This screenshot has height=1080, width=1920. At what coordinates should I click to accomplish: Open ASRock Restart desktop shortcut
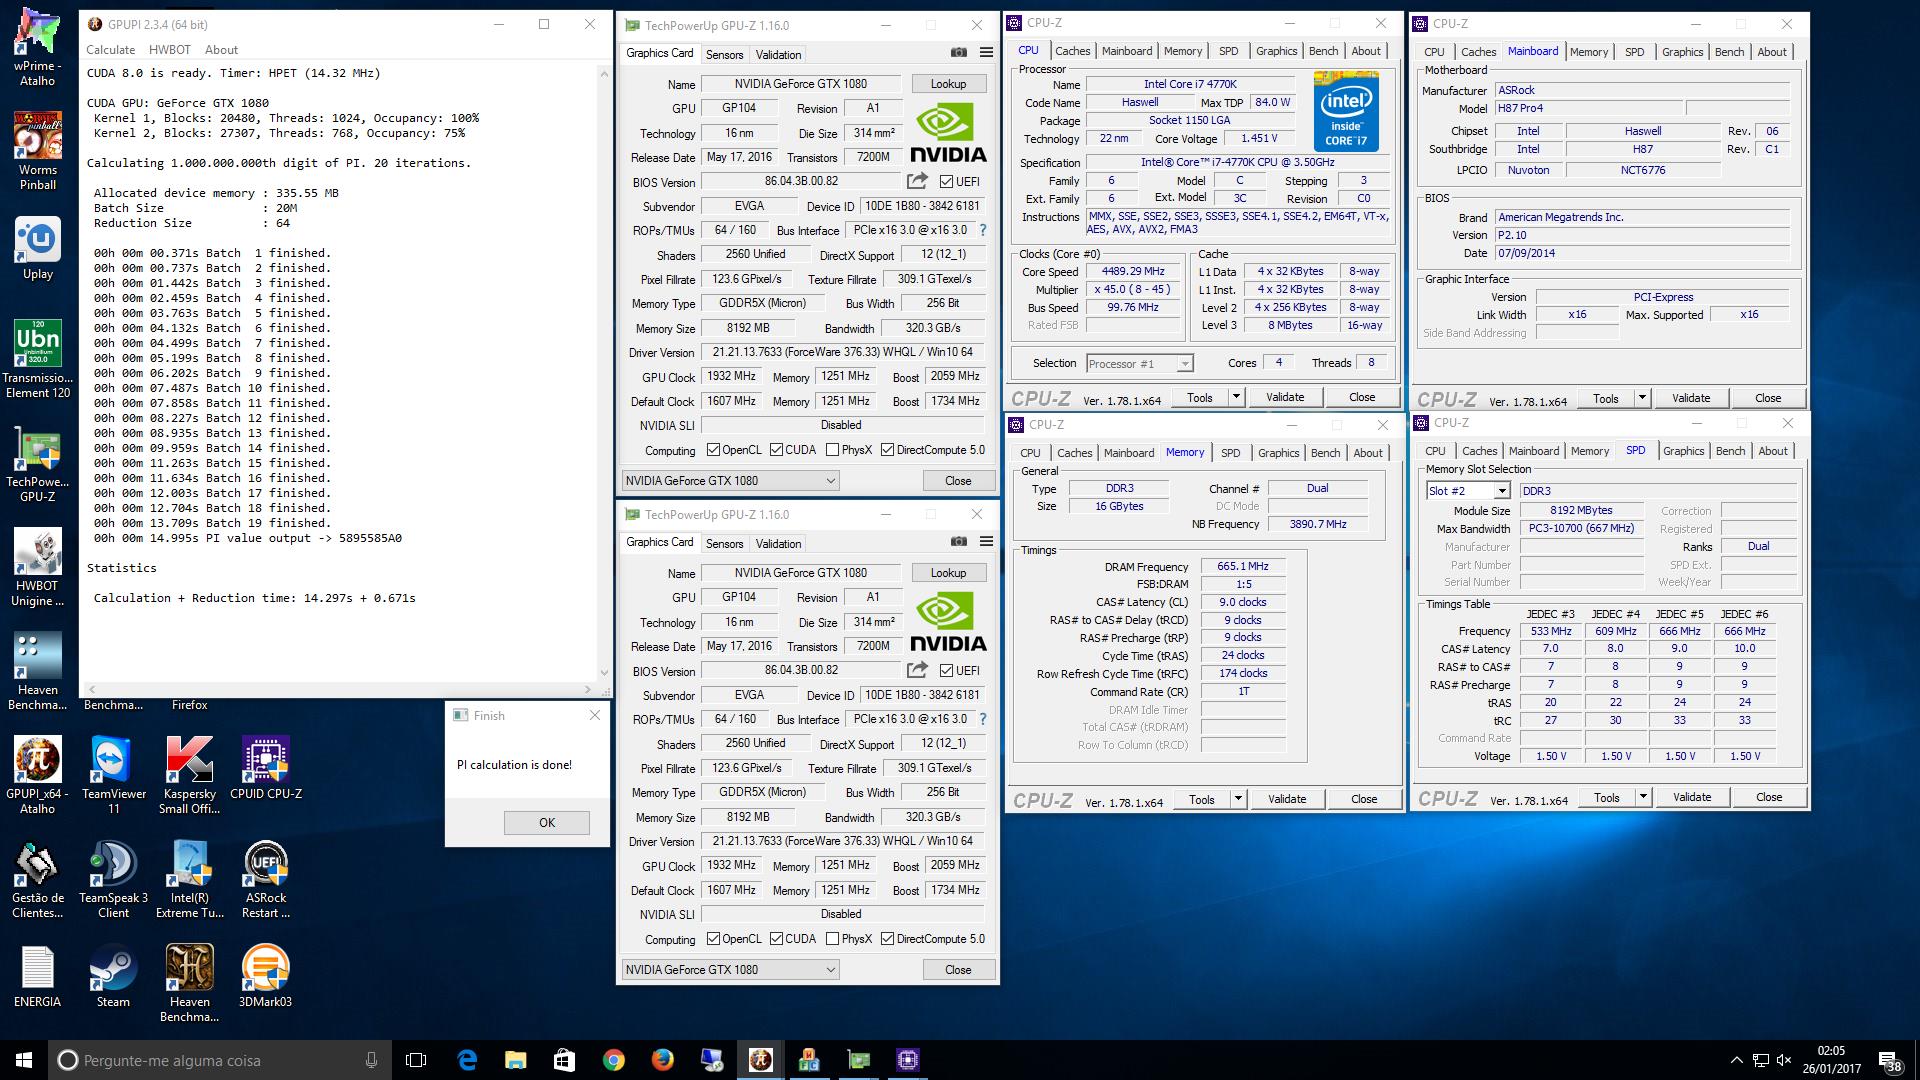pyautogui.click(x=265, y=880)
